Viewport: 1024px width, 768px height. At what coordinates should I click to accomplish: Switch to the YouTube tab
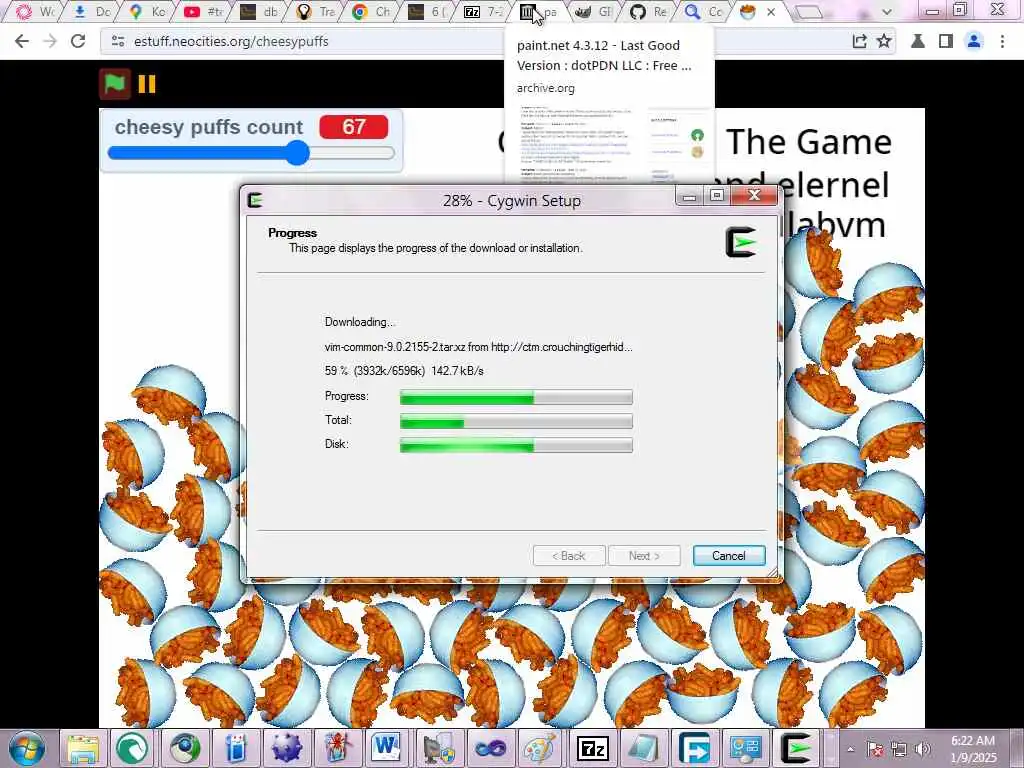(202, 11)
